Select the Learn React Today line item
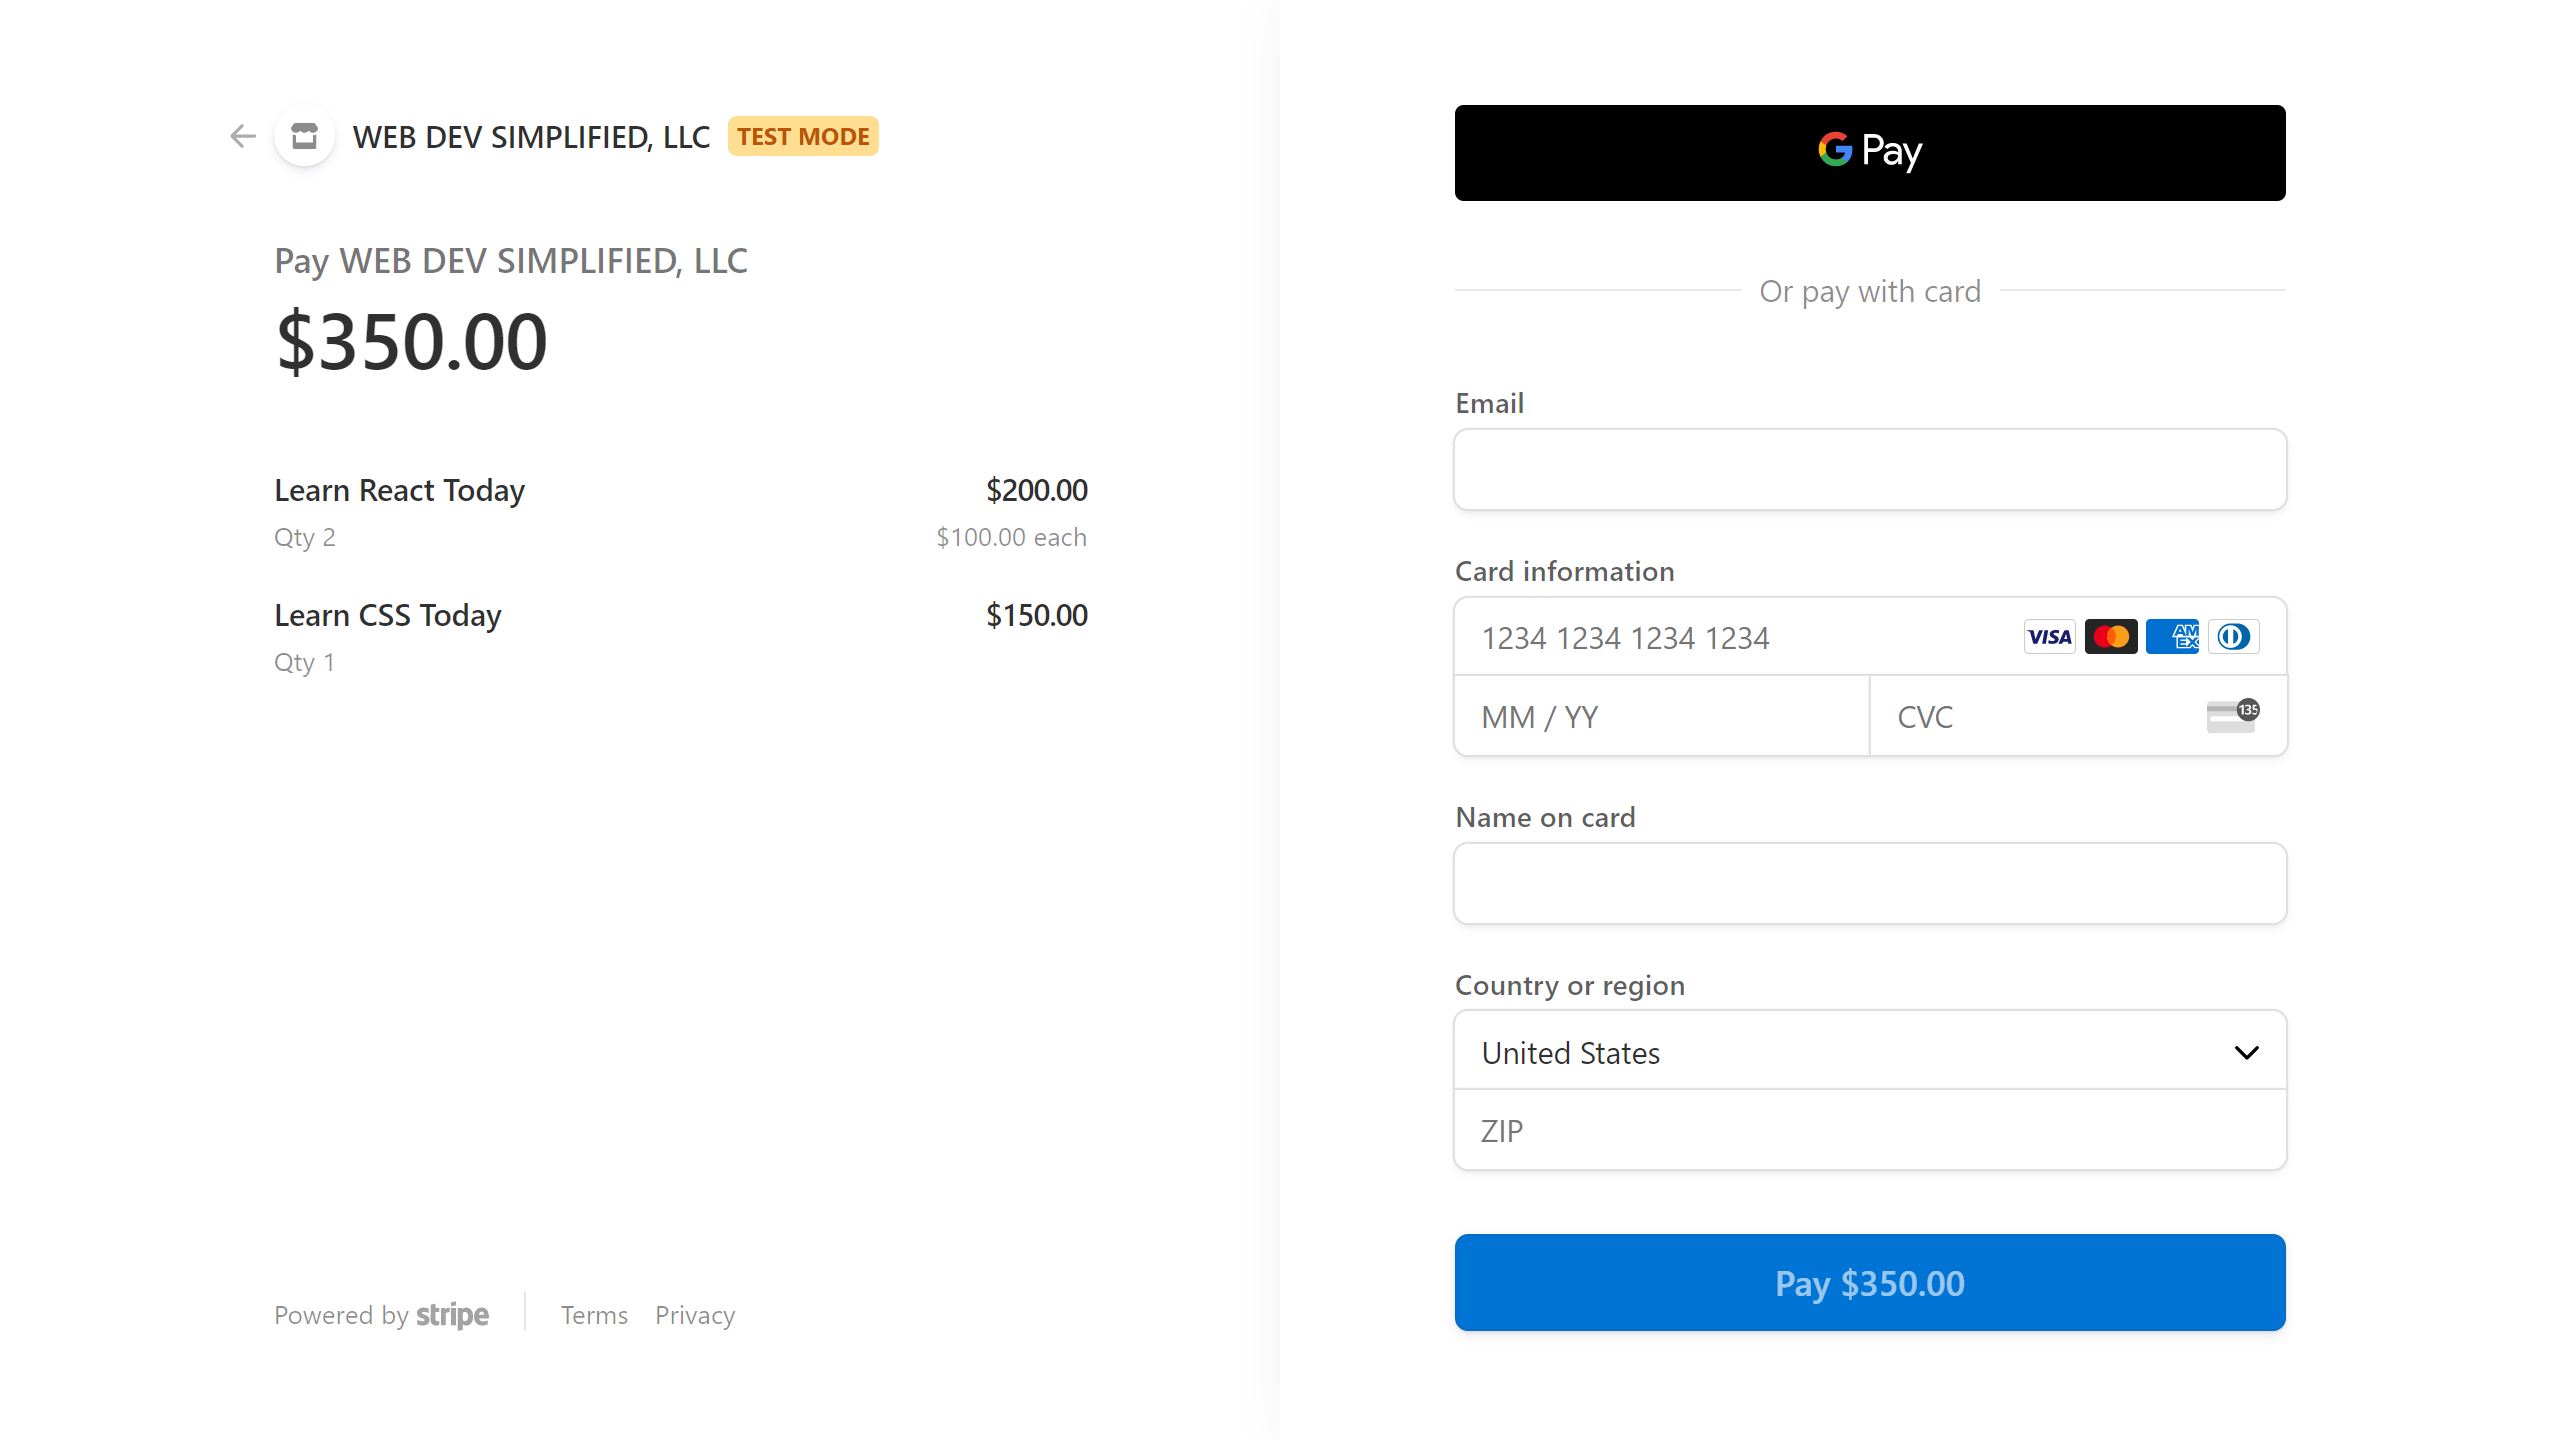This screenshot has height=1440, width=2560. coord(399,489)
